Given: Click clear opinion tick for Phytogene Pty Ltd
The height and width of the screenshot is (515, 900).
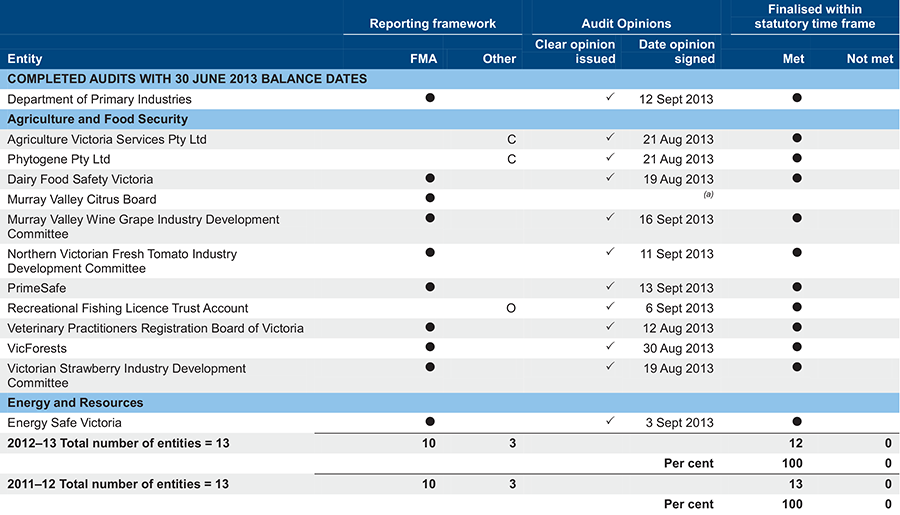Looking at the screenshot, I should [610, 157].
